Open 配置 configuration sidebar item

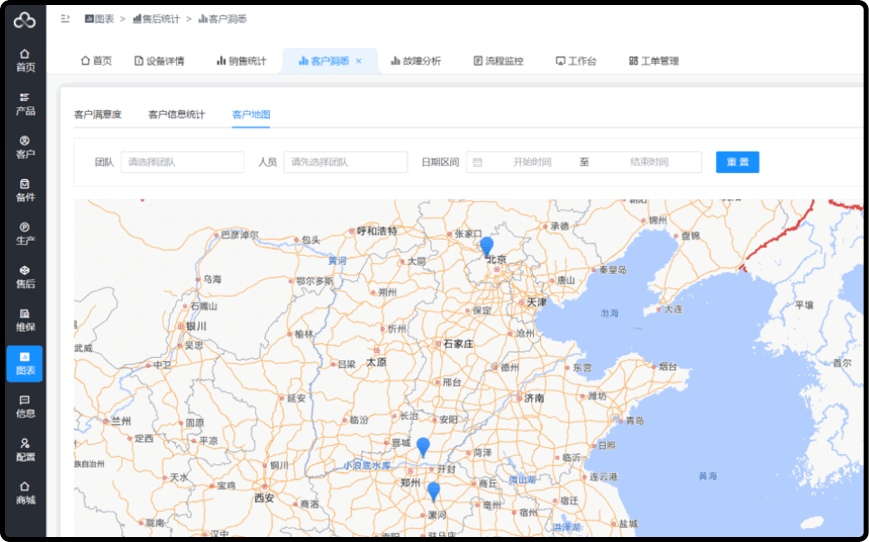(25, 449)
